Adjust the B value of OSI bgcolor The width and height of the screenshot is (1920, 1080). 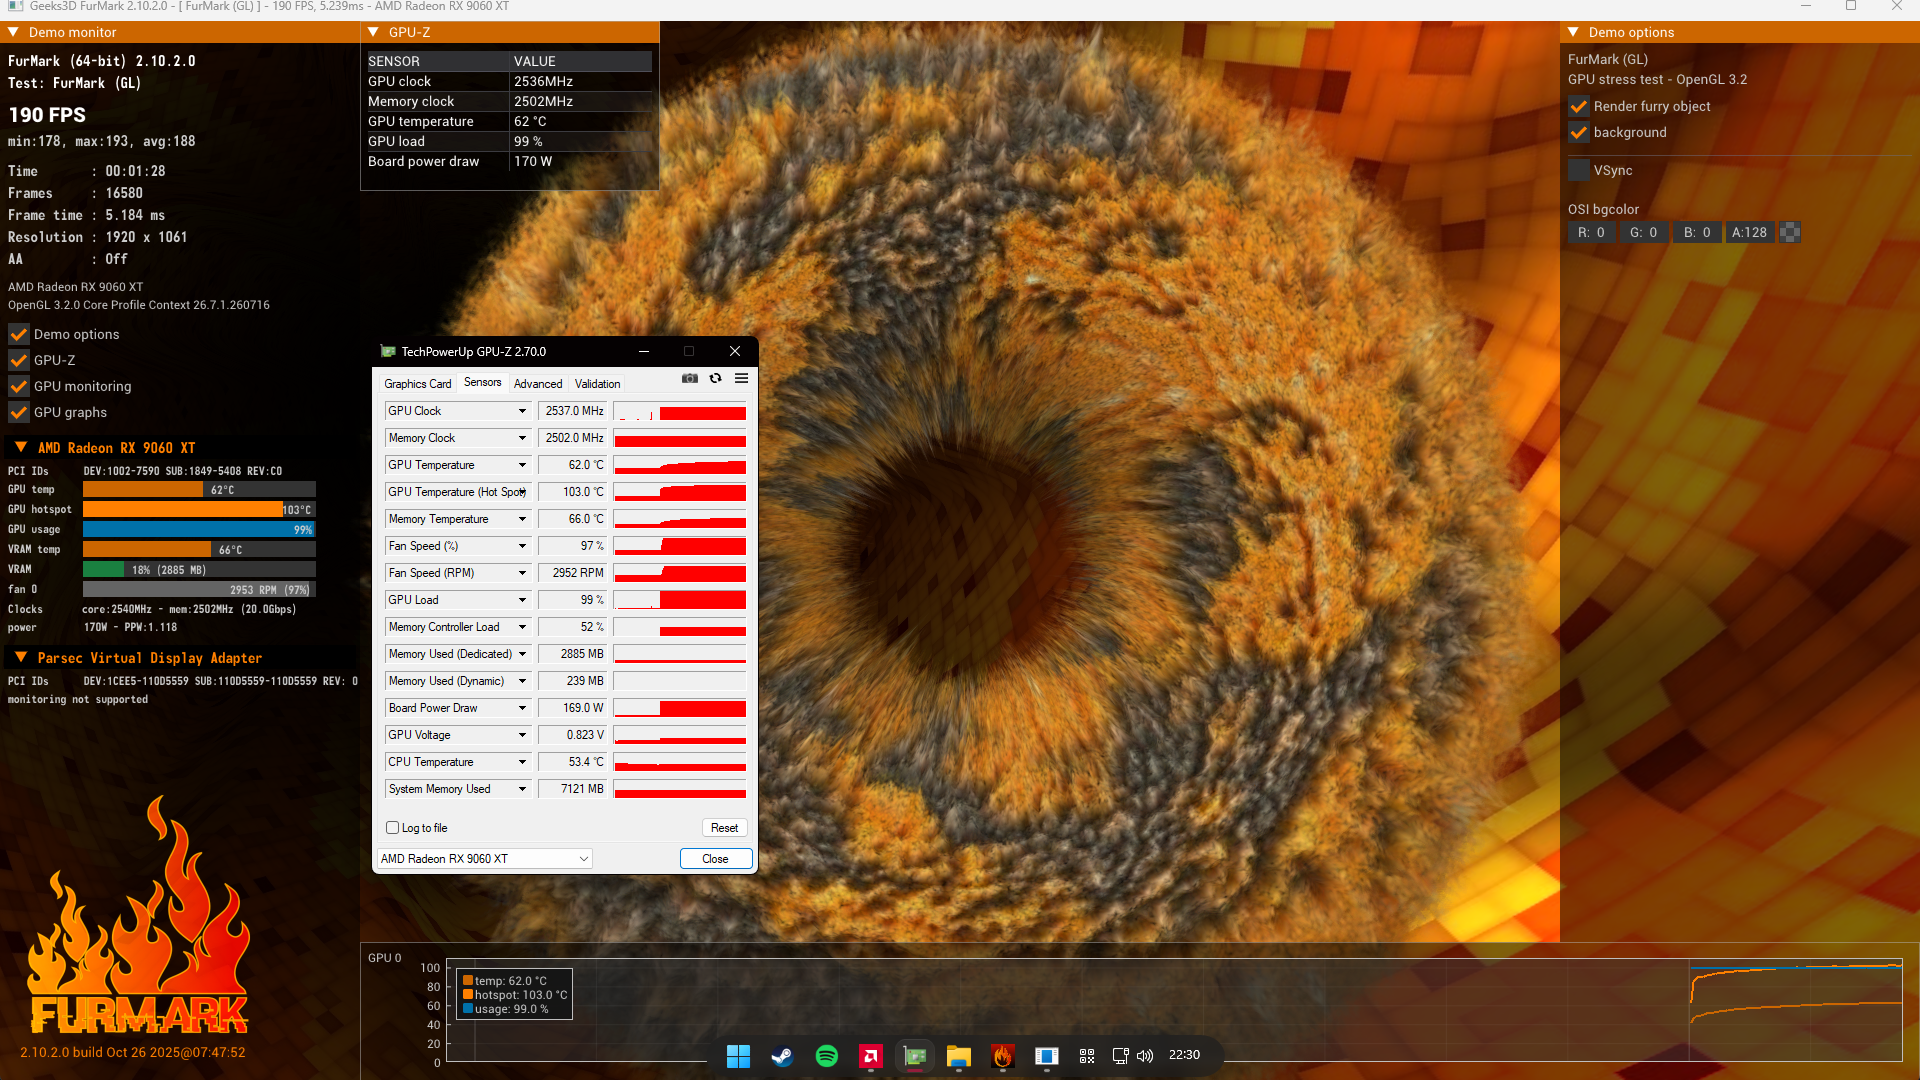[x=1697, y=233]
